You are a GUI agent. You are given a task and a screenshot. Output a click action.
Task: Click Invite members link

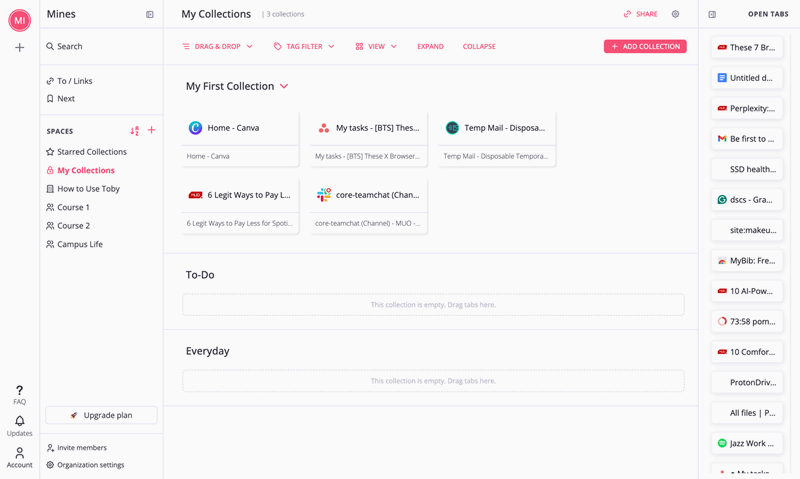click(x=77, y=447)
